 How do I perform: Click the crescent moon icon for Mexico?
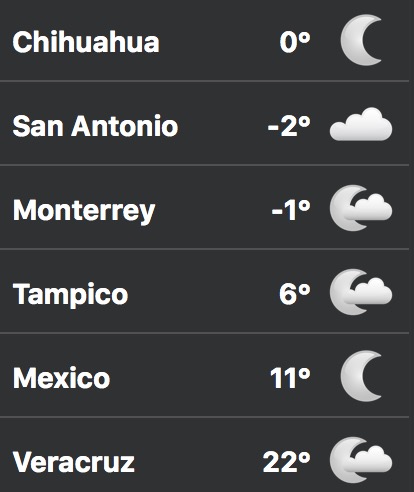361,376
